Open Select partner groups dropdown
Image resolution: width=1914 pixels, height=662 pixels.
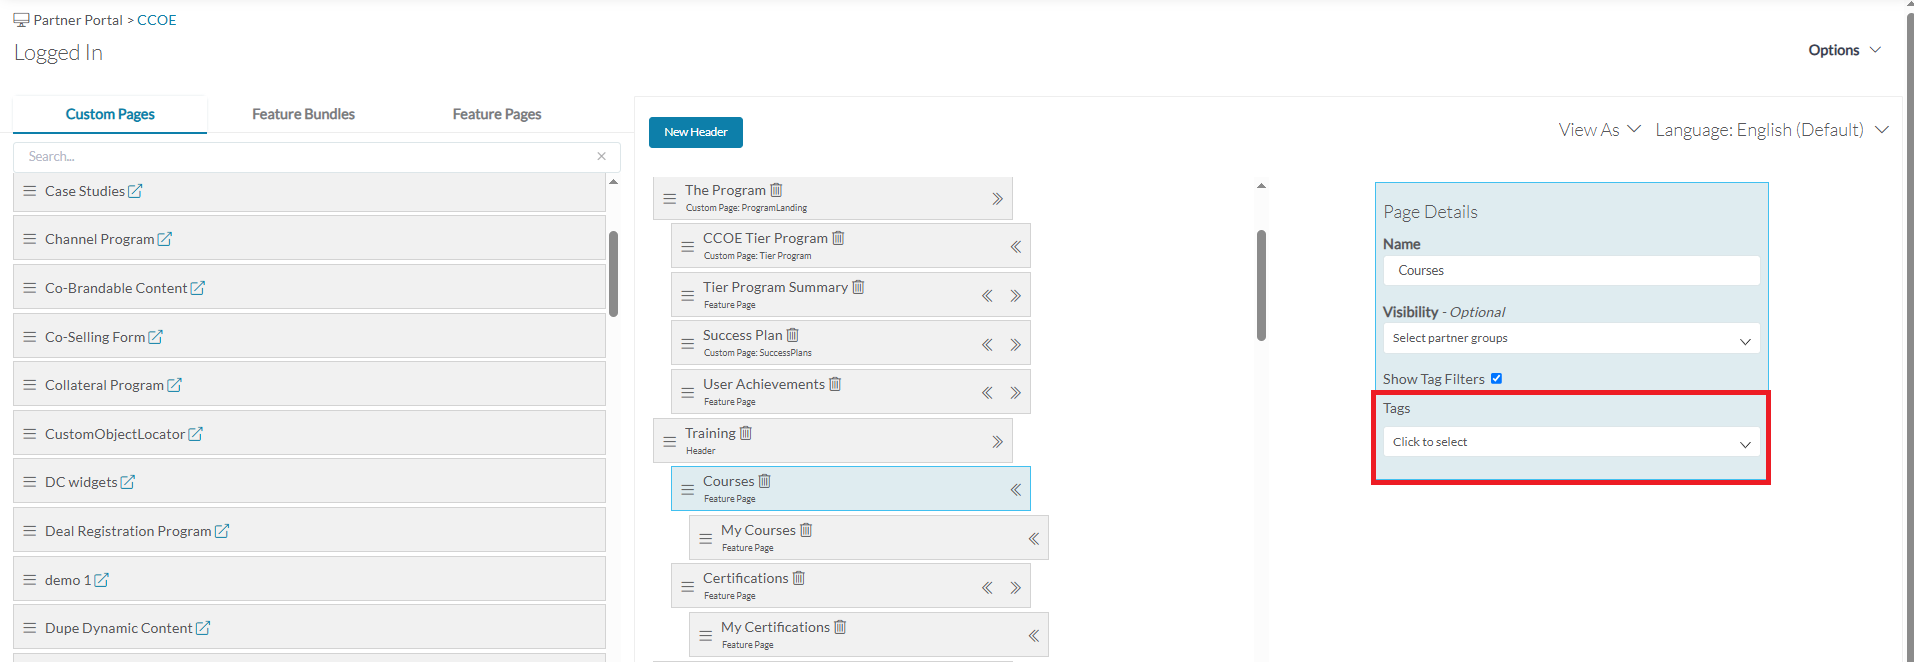pyautogui.click(x=1571, y=338)
